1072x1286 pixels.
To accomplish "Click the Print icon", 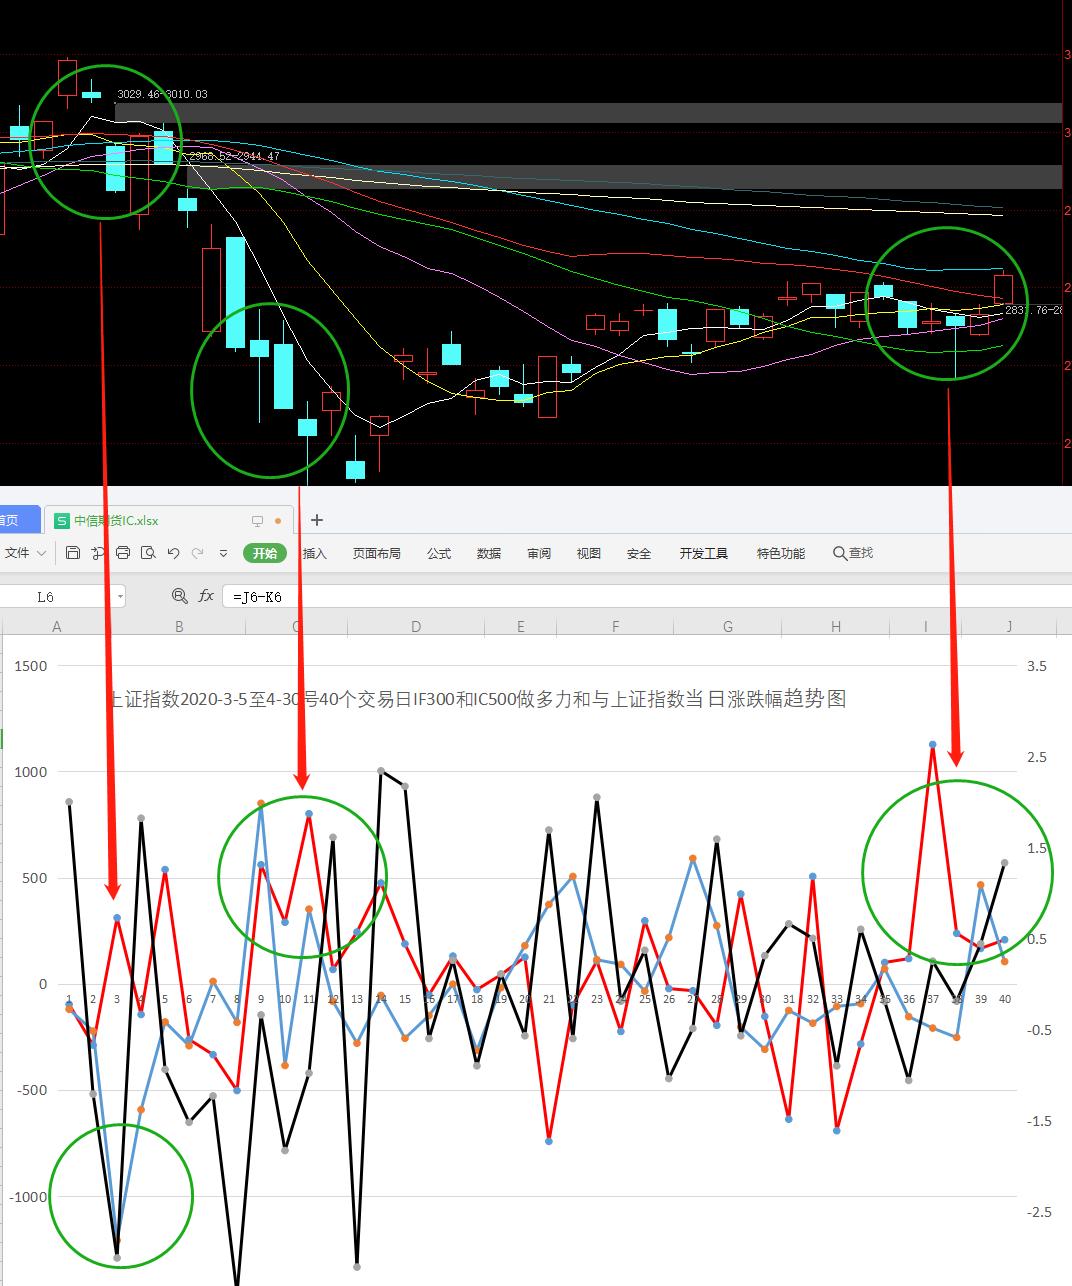I will click(x=123, y=553).
